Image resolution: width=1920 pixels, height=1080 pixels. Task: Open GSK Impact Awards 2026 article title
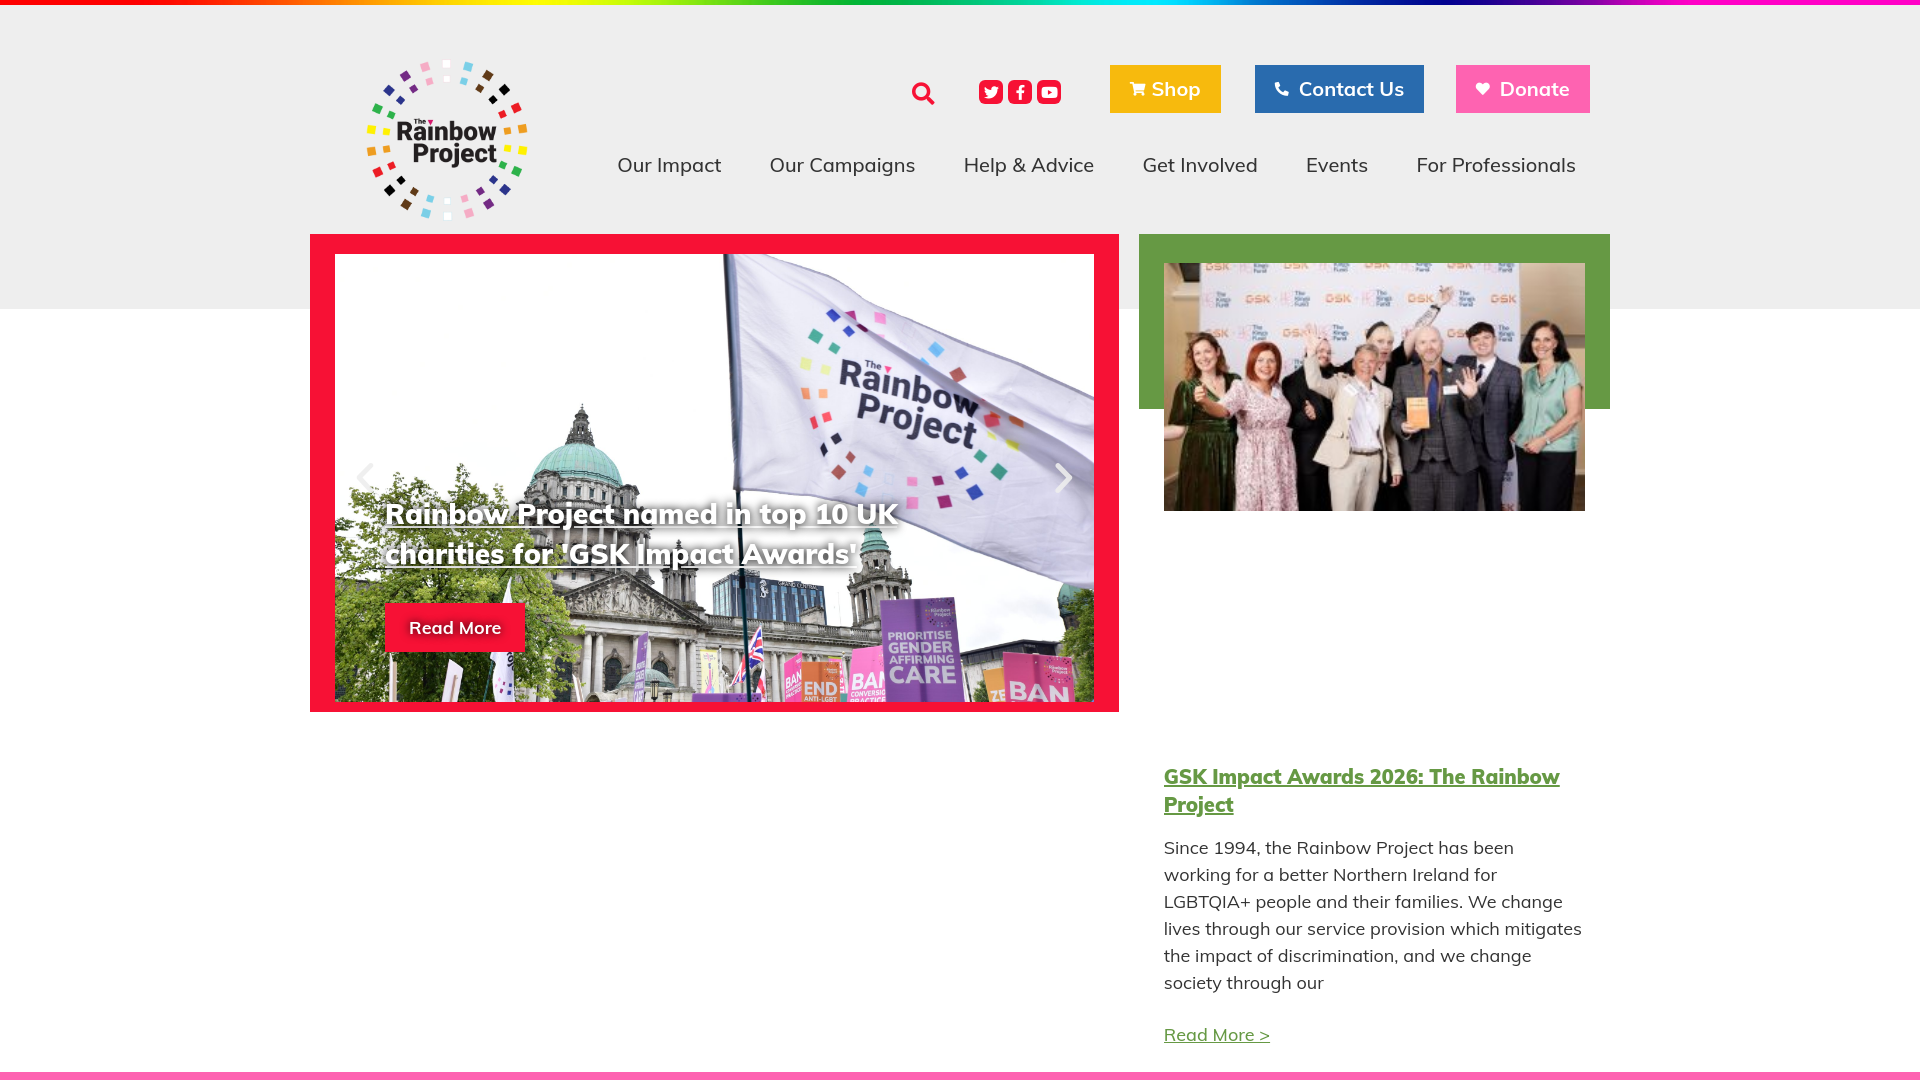tap(1361, 790)
